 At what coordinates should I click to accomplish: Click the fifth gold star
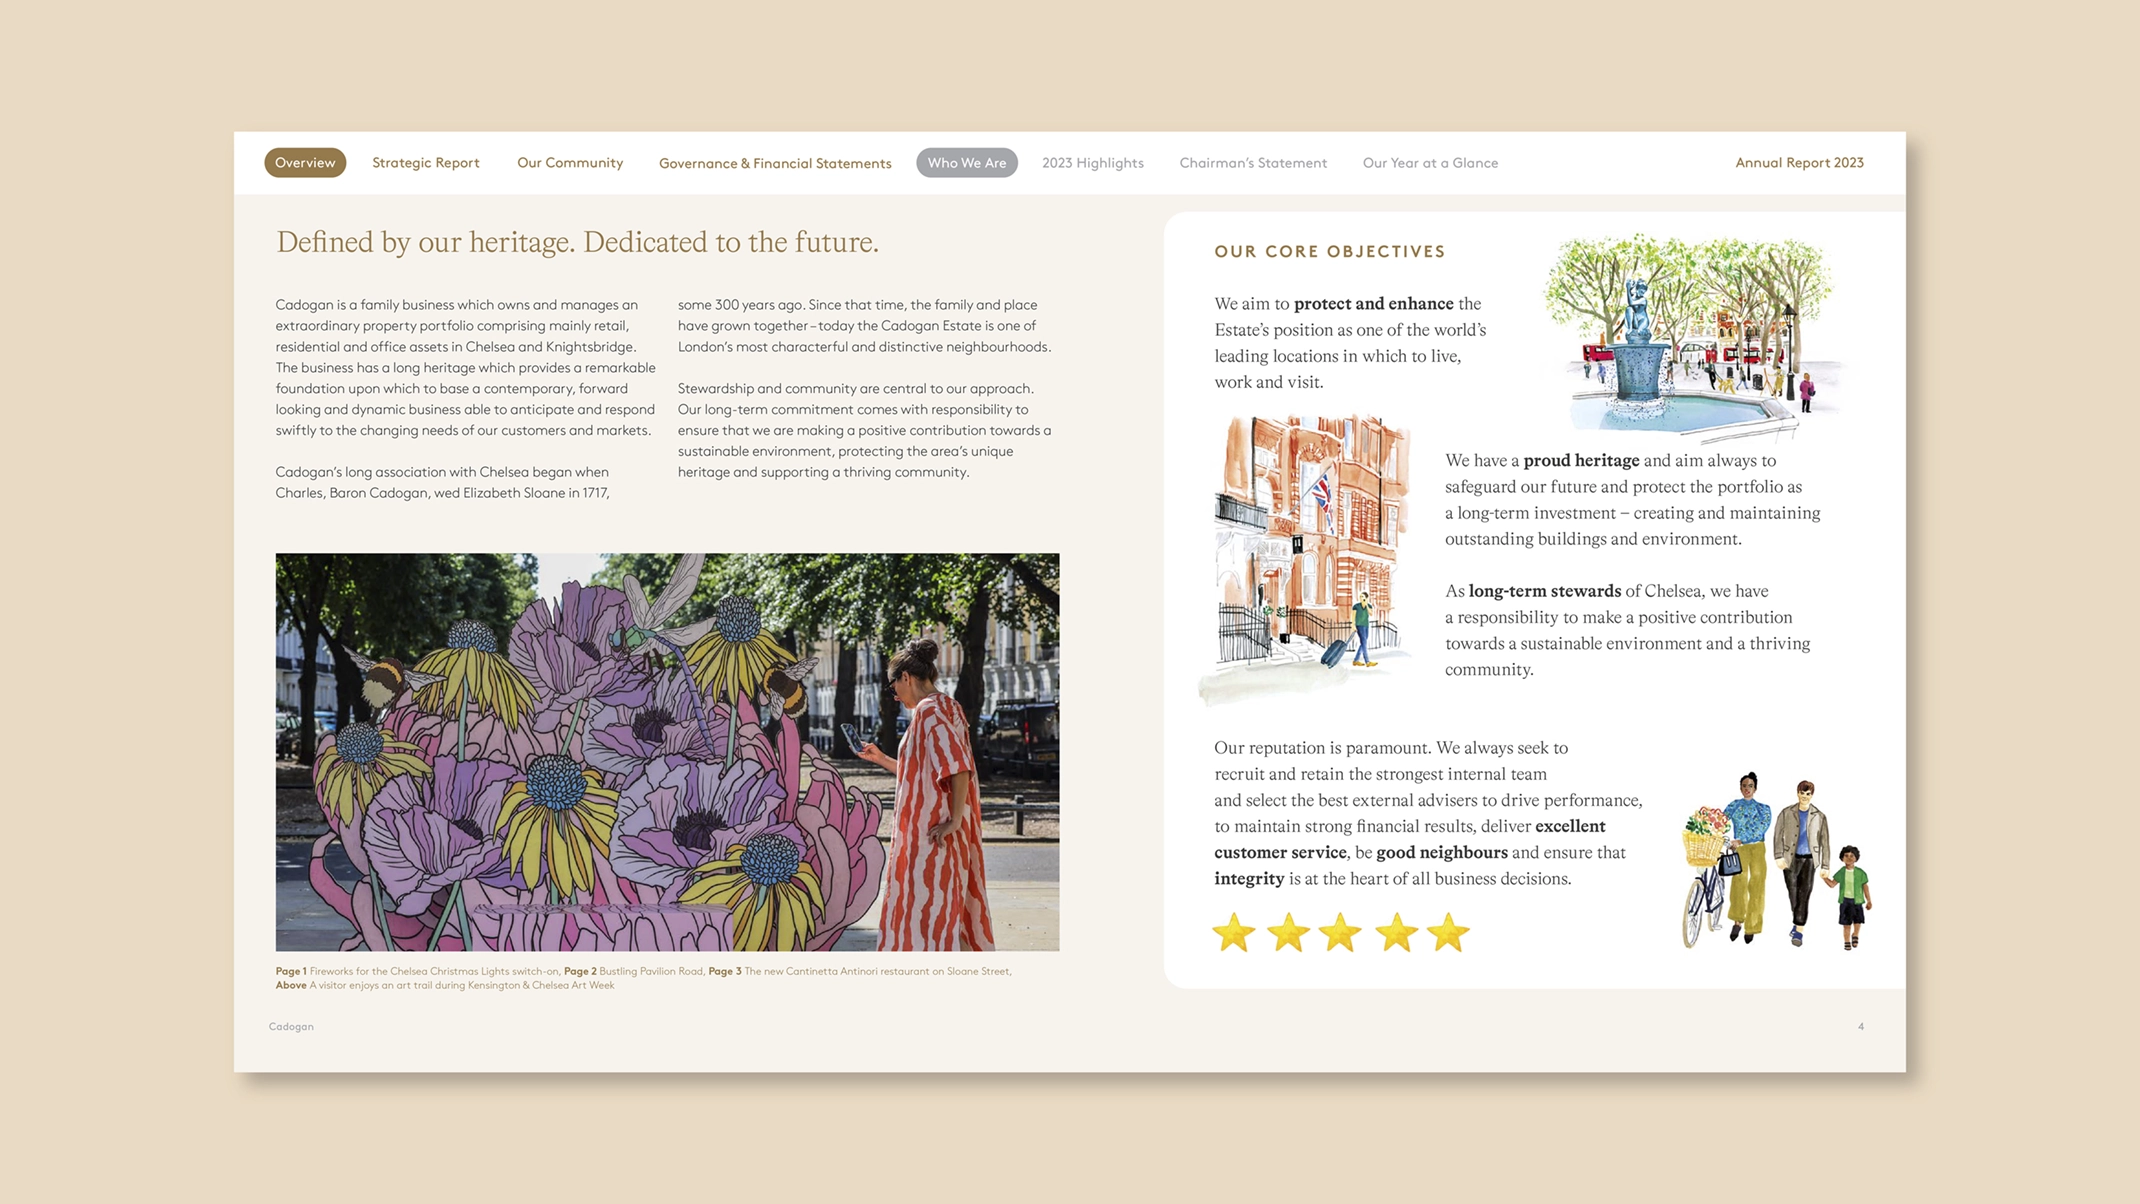(x=1447, y=932)
